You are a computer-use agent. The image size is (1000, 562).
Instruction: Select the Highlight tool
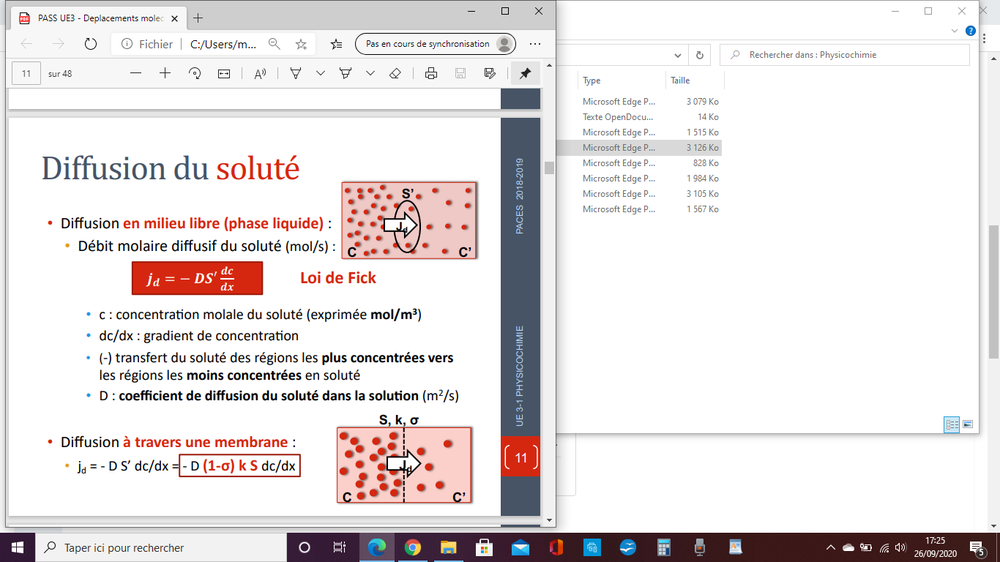click(345, 73)
